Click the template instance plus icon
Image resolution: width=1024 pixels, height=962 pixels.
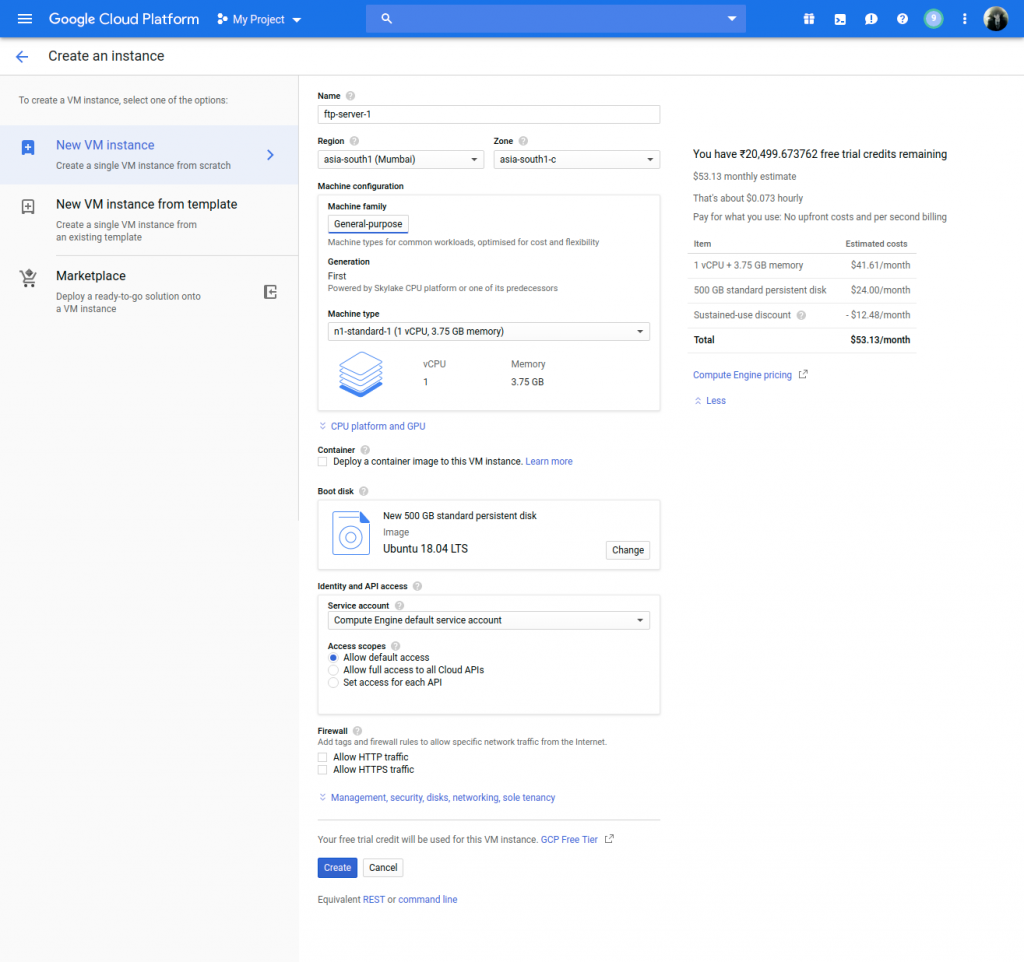28,207
